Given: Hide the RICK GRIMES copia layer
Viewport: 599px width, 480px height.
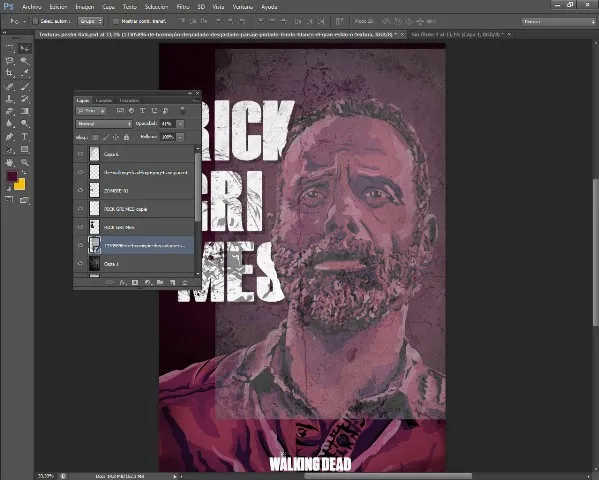Looking at the screenshot, I should tap(81, 209).
